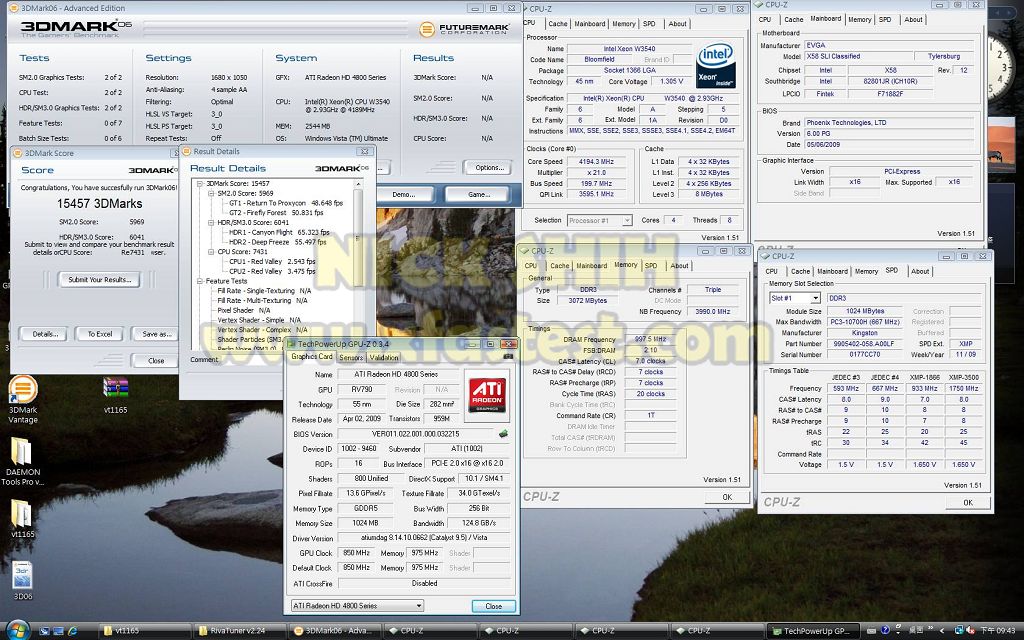Click the Options button in 3DMark06
This screenshot has width=1024, height=640.
point(489,167)
